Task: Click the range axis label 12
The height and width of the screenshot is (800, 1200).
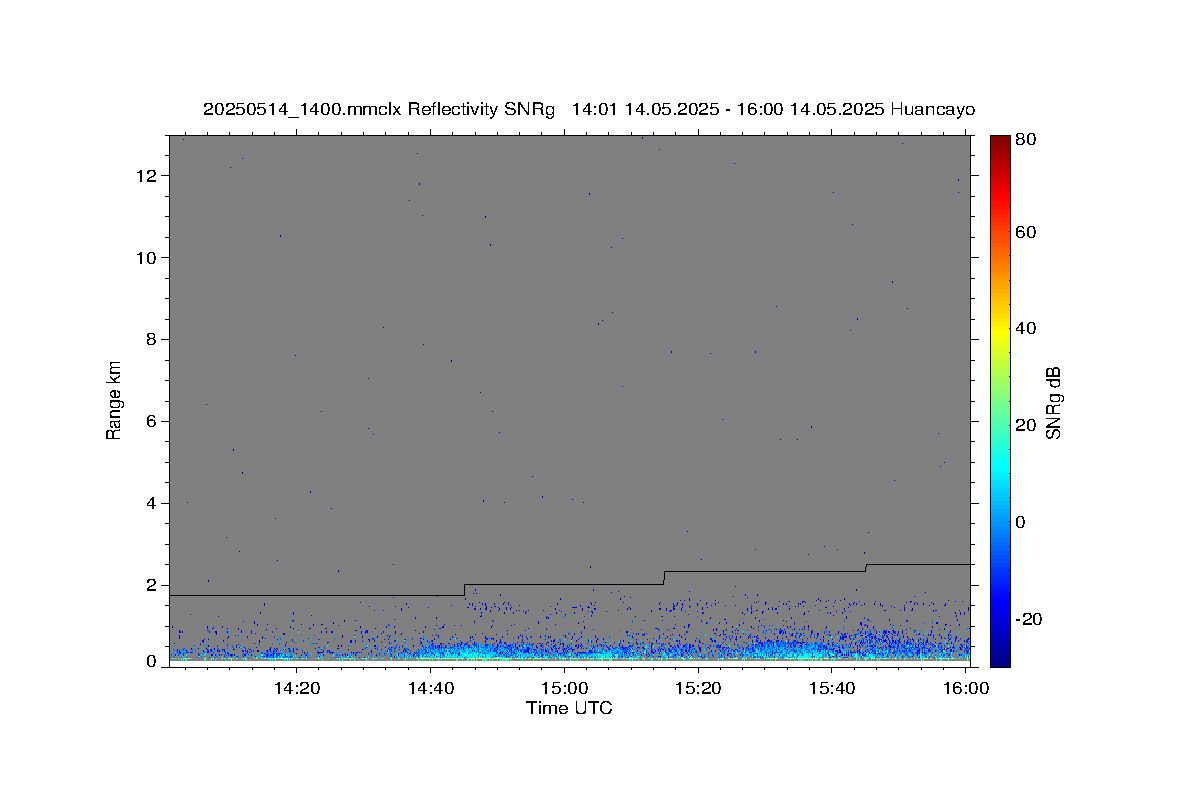Action: pos(149,176)
